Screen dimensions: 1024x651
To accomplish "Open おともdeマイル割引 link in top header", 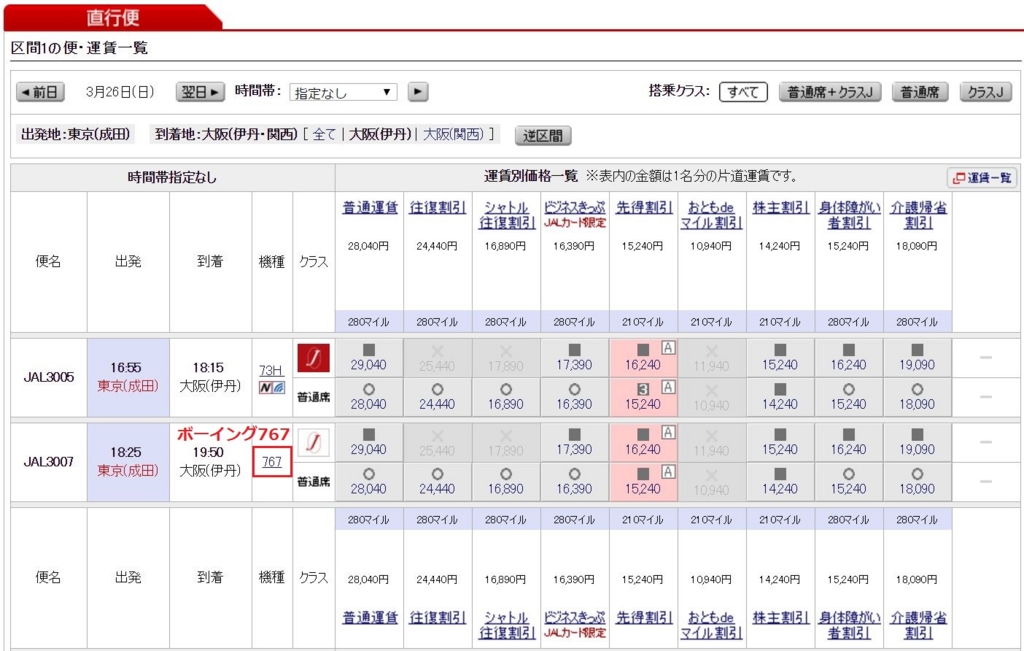I will pos(711,215).
